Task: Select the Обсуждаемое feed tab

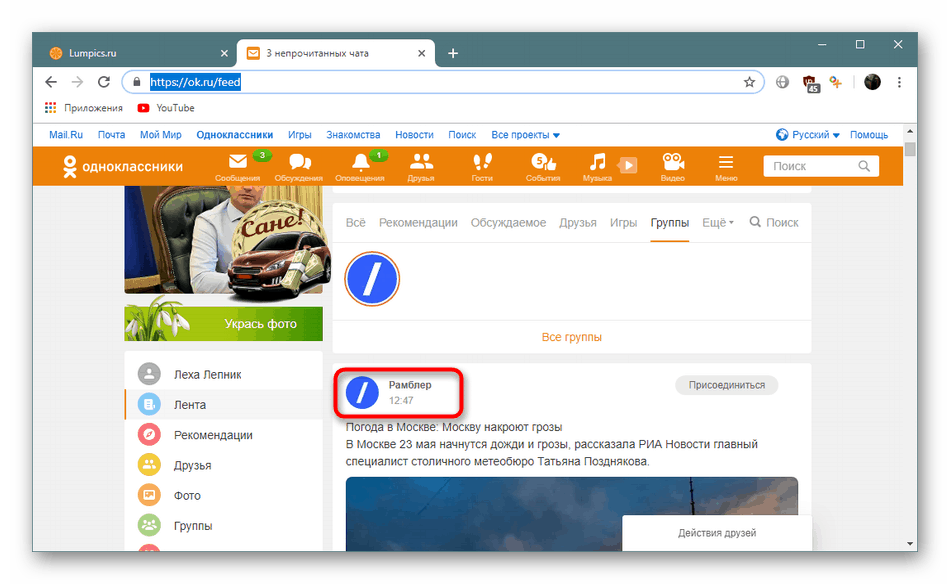Action: tap(508, 222)
